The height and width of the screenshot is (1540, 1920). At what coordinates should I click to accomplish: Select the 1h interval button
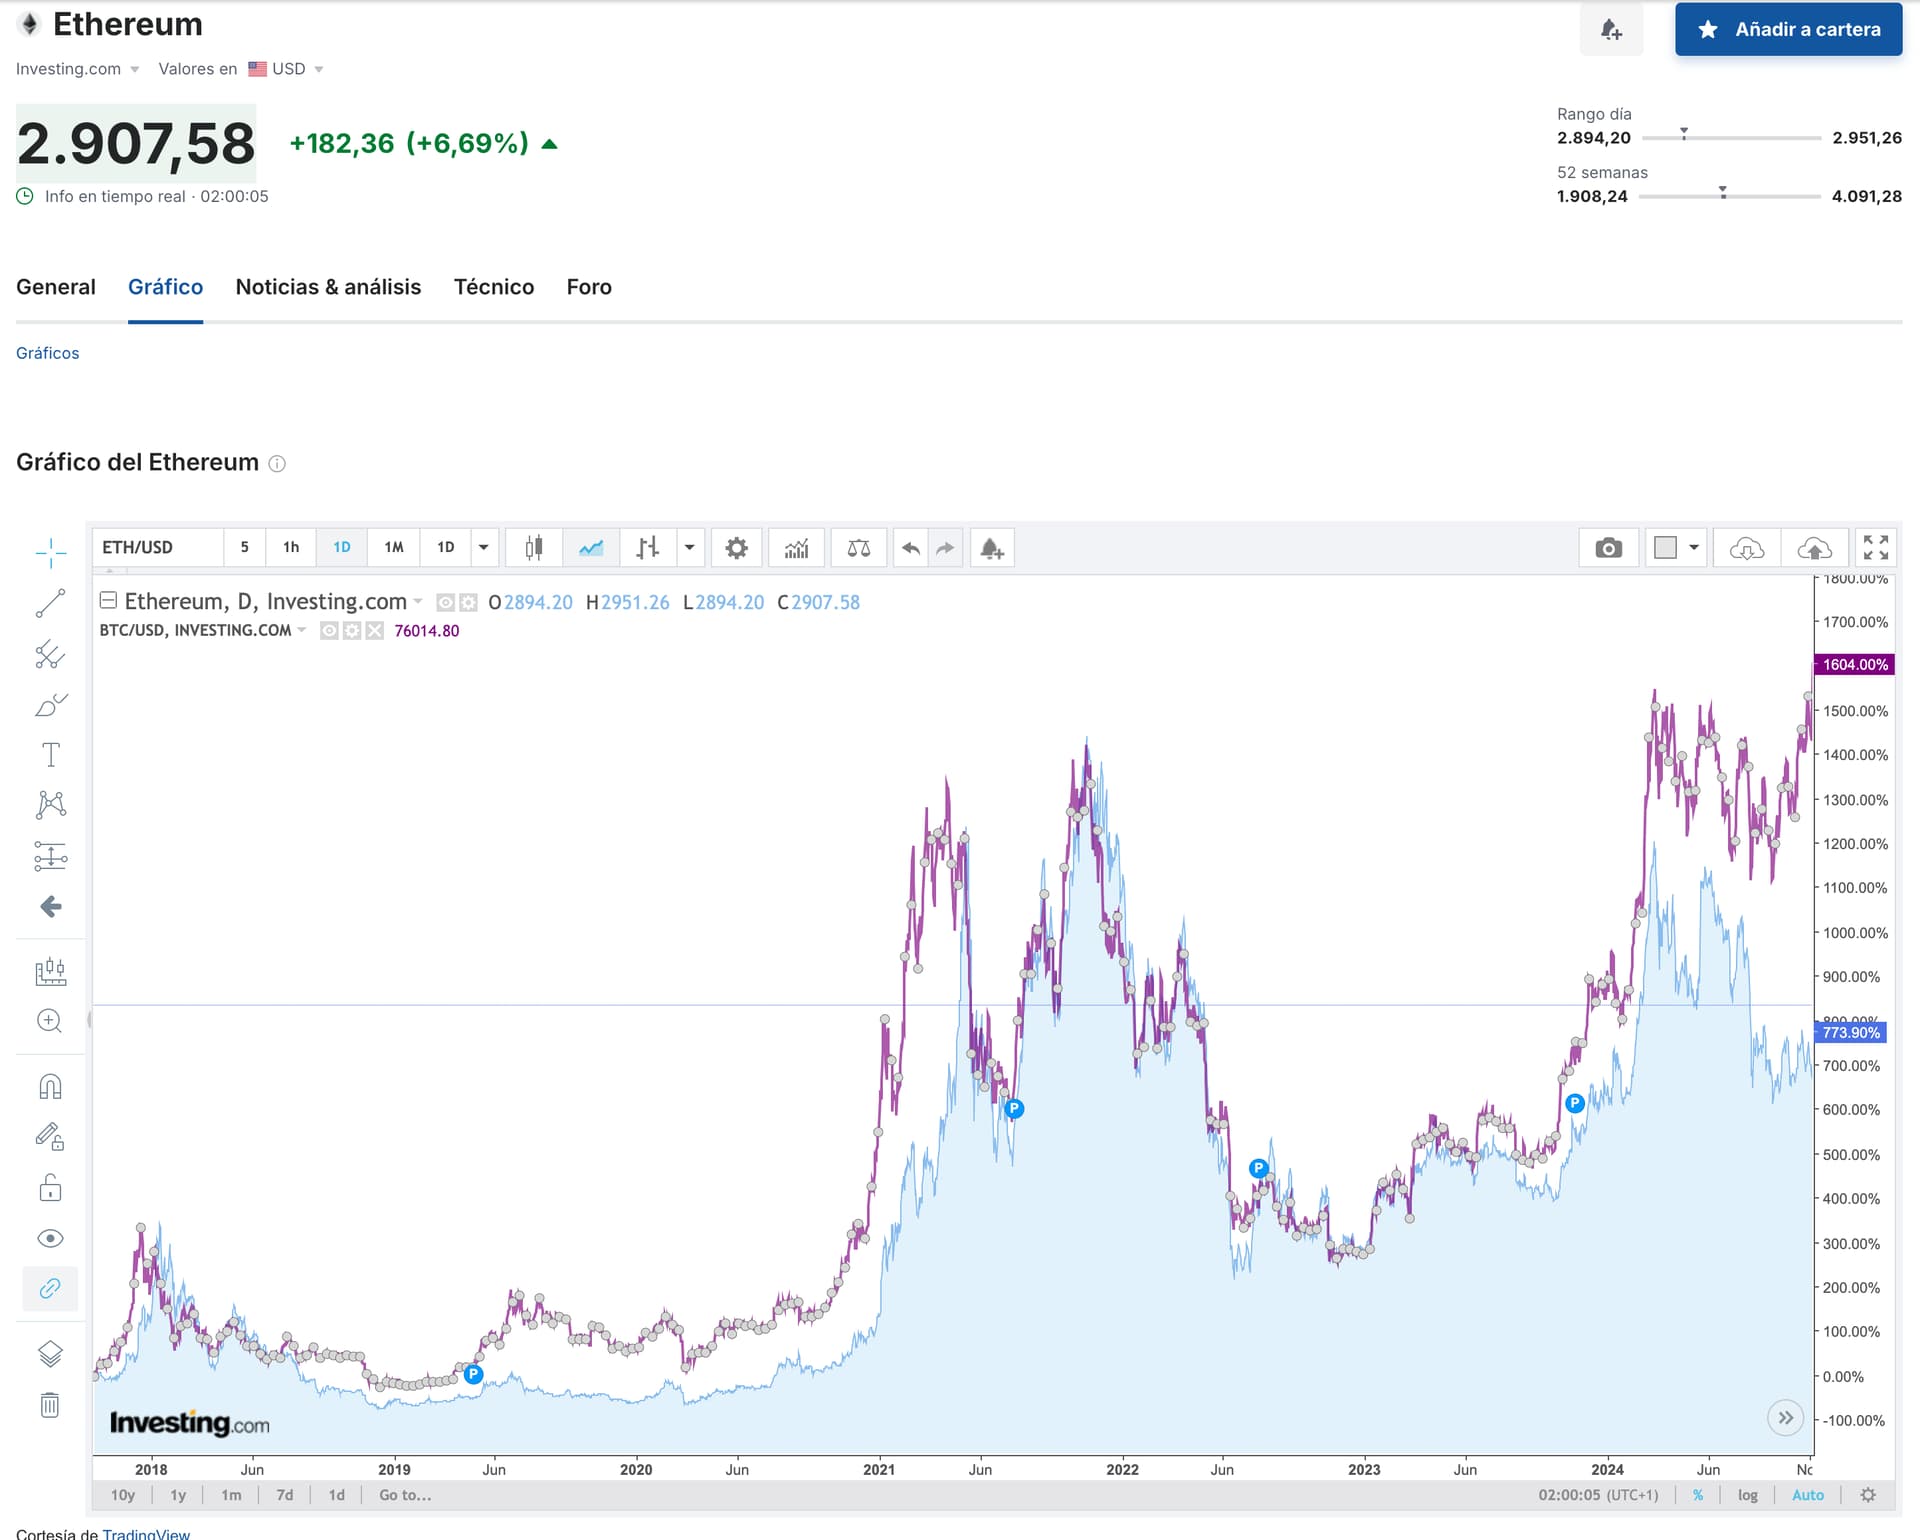pos(291,548)
